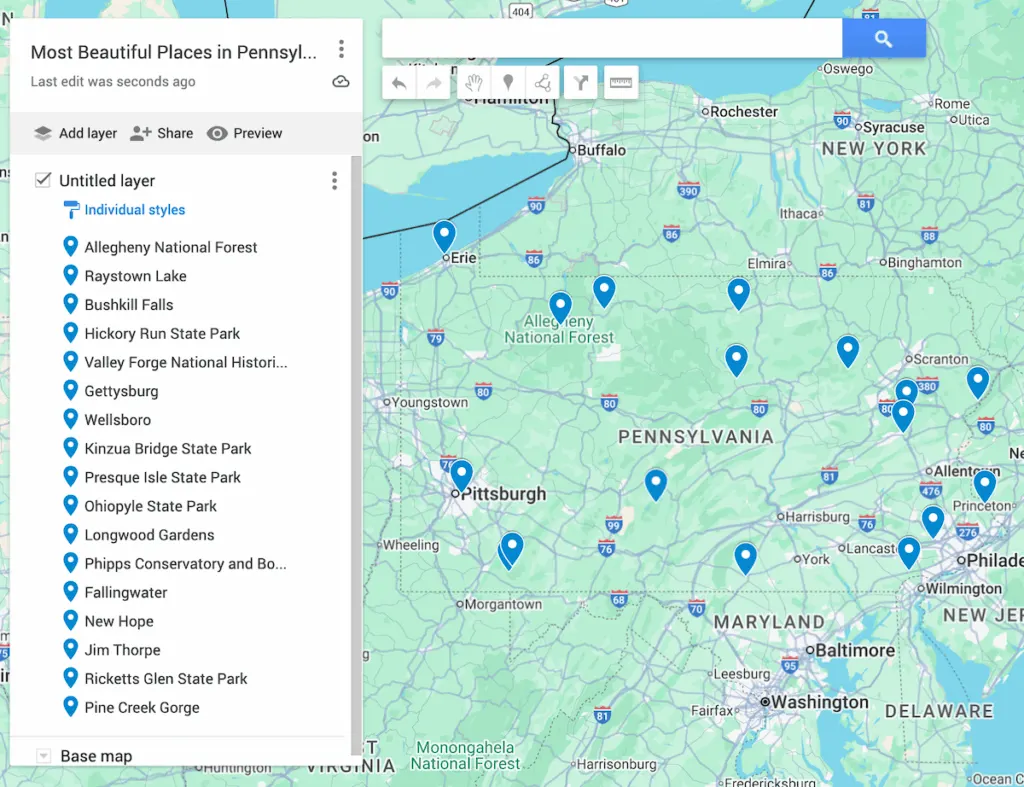This screenshot has width=1024, height=787.
Task: Select the measure distances ruler tool
Action: [x=620, y=83]
